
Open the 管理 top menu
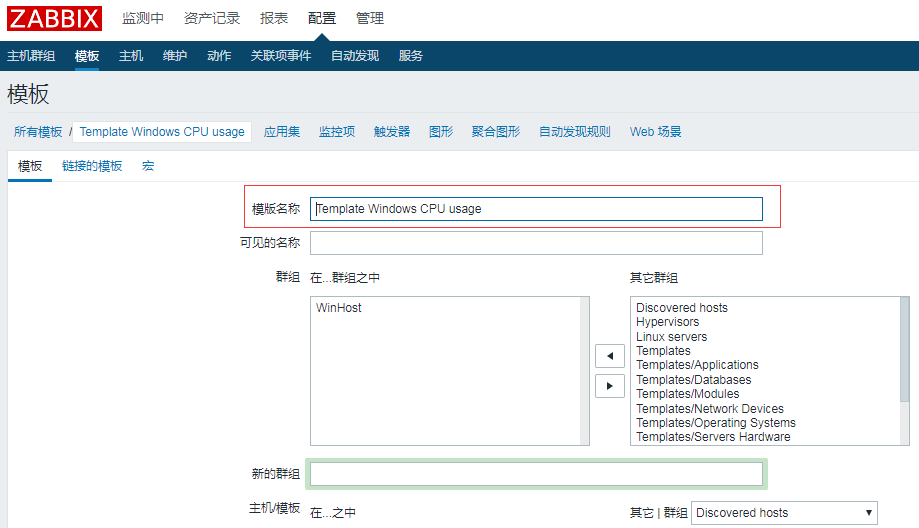tap(370, 18)
